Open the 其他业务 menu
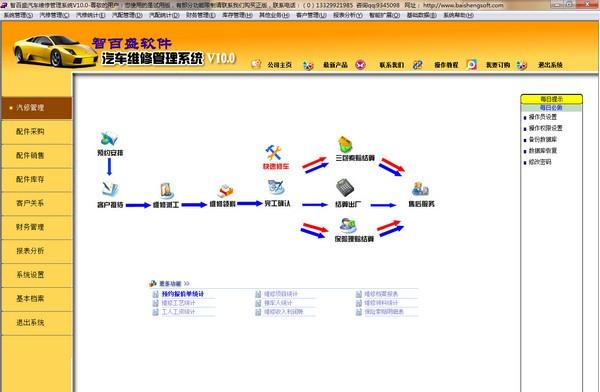The image size is (600, 392). click(x=274, y=15)
